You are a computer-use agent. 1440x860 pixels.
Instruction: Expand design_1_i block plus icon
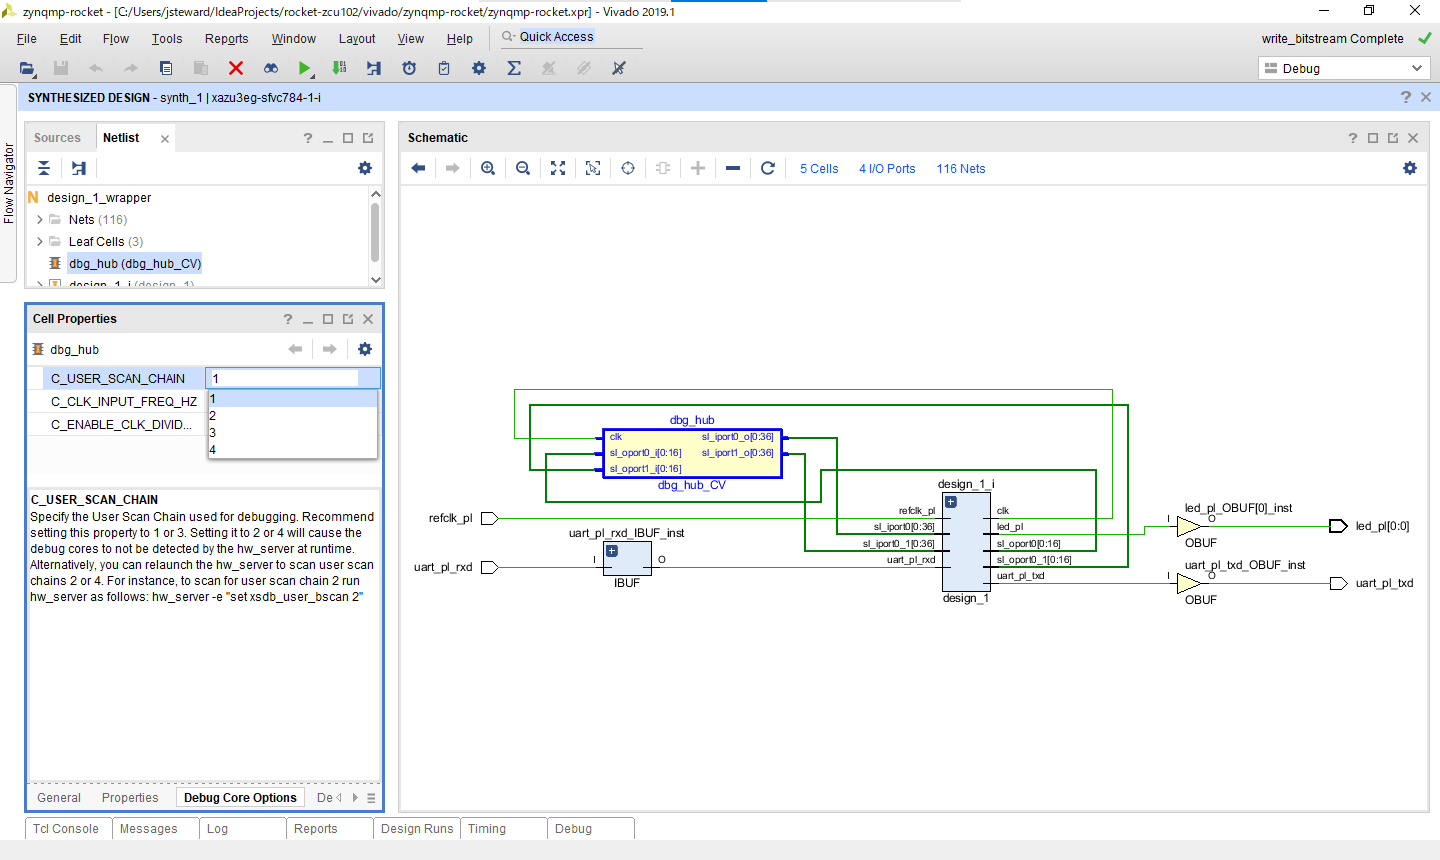[951, 502]
